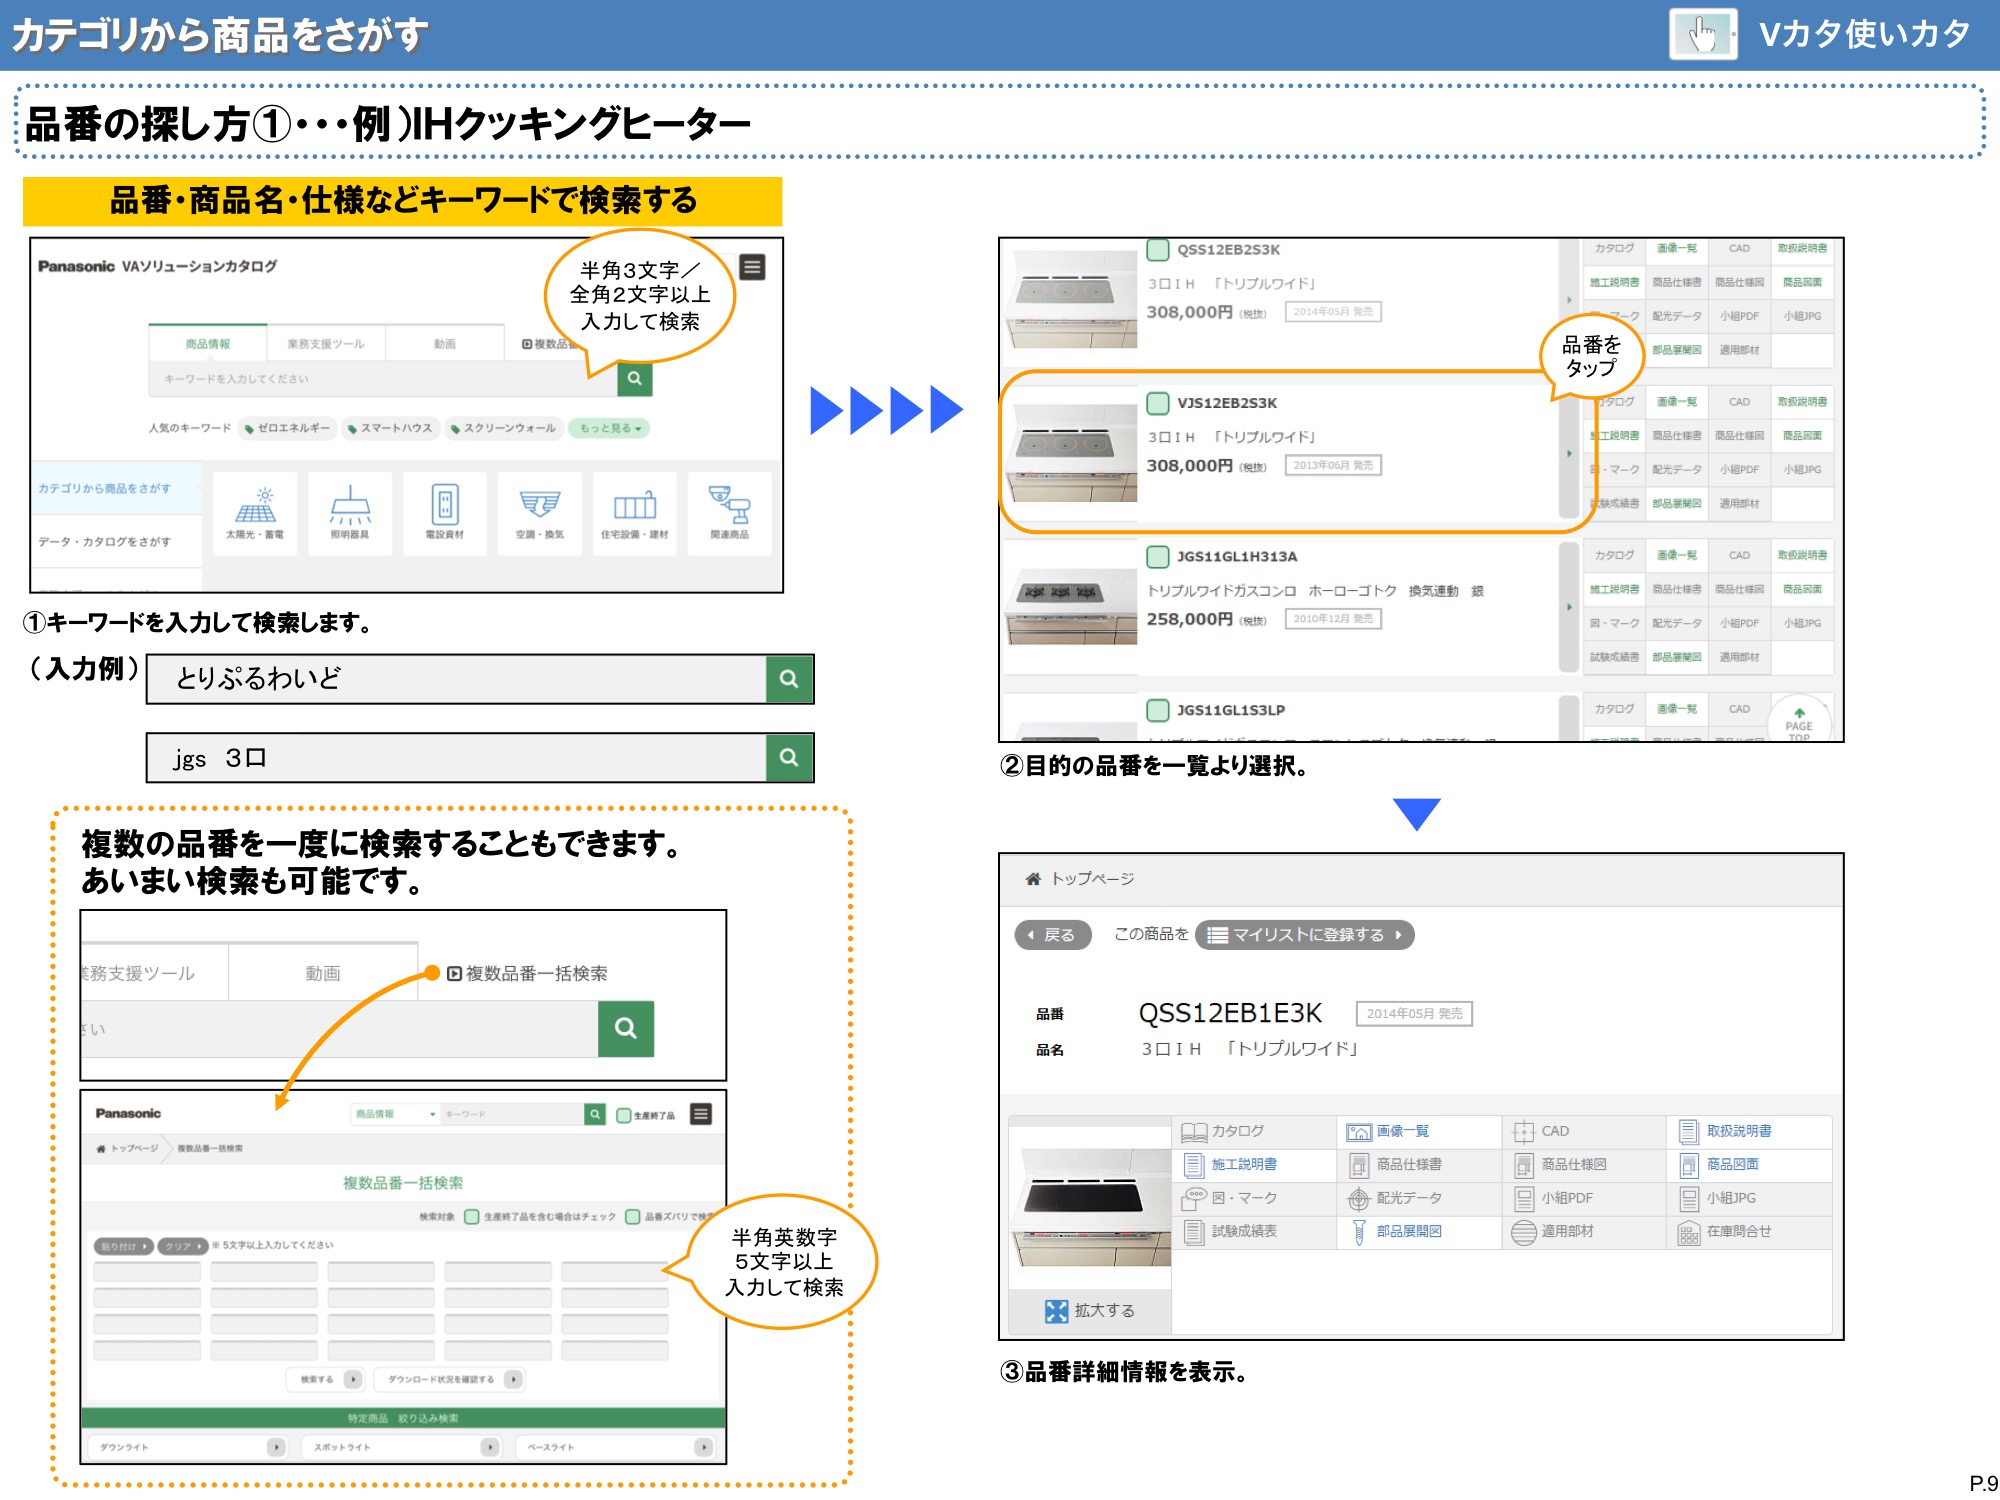Switch to the 業務支援ツール tab
The width and height of the screenshot is (2000, 1500).
click(x=325, y=342)
